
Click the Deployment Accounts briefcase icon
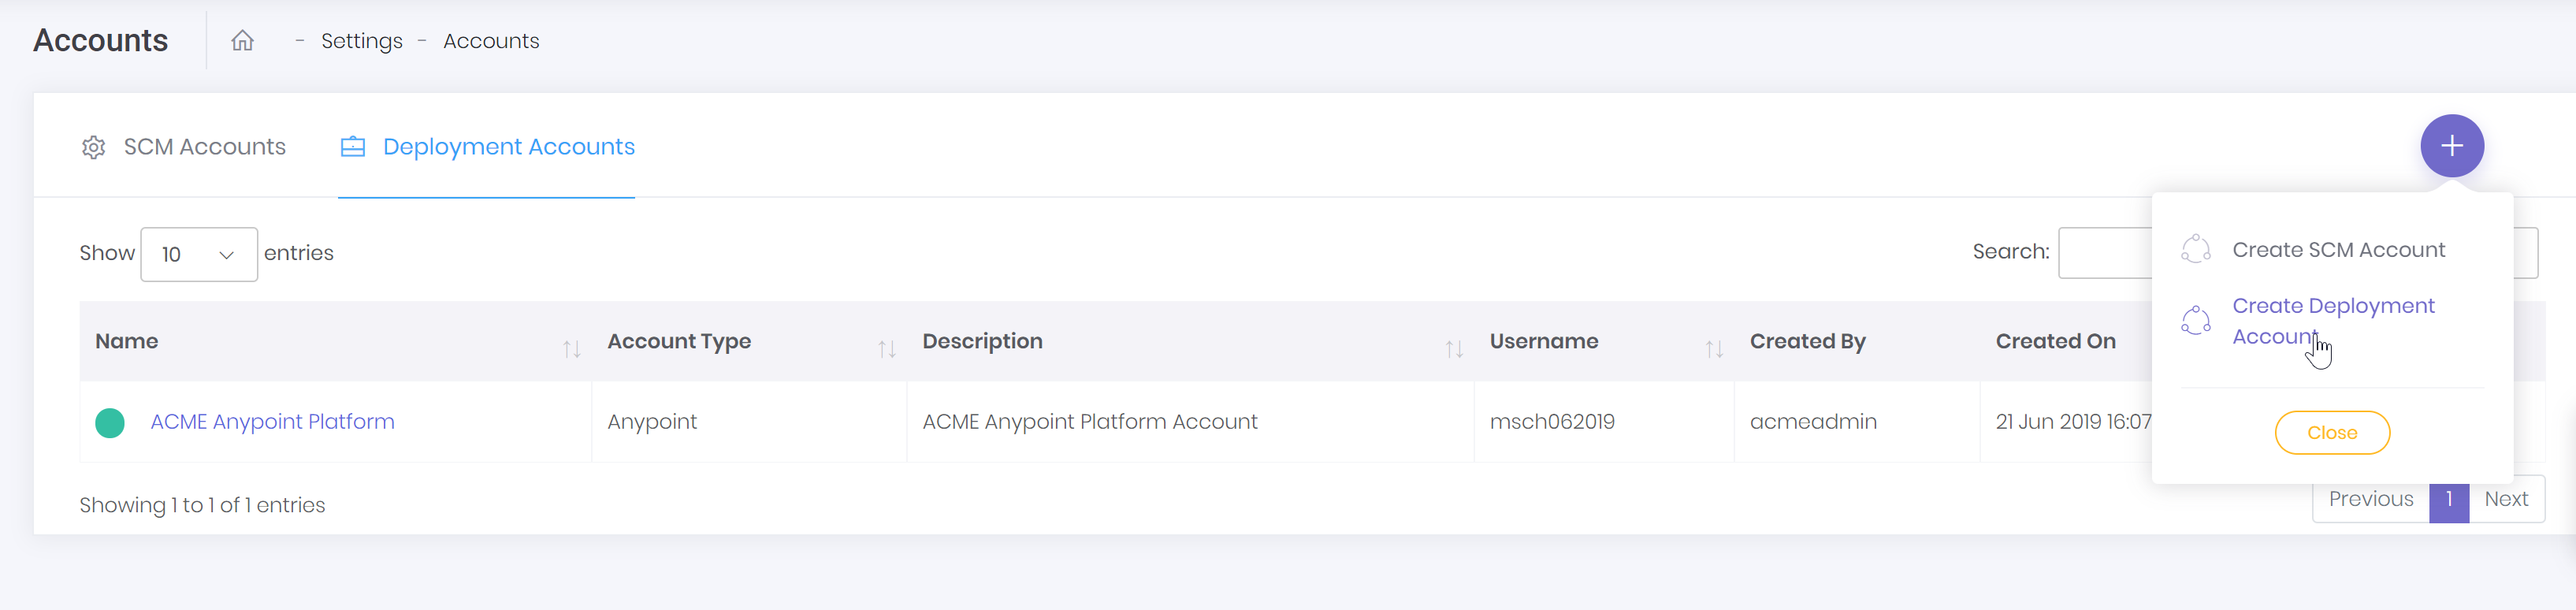353,147
